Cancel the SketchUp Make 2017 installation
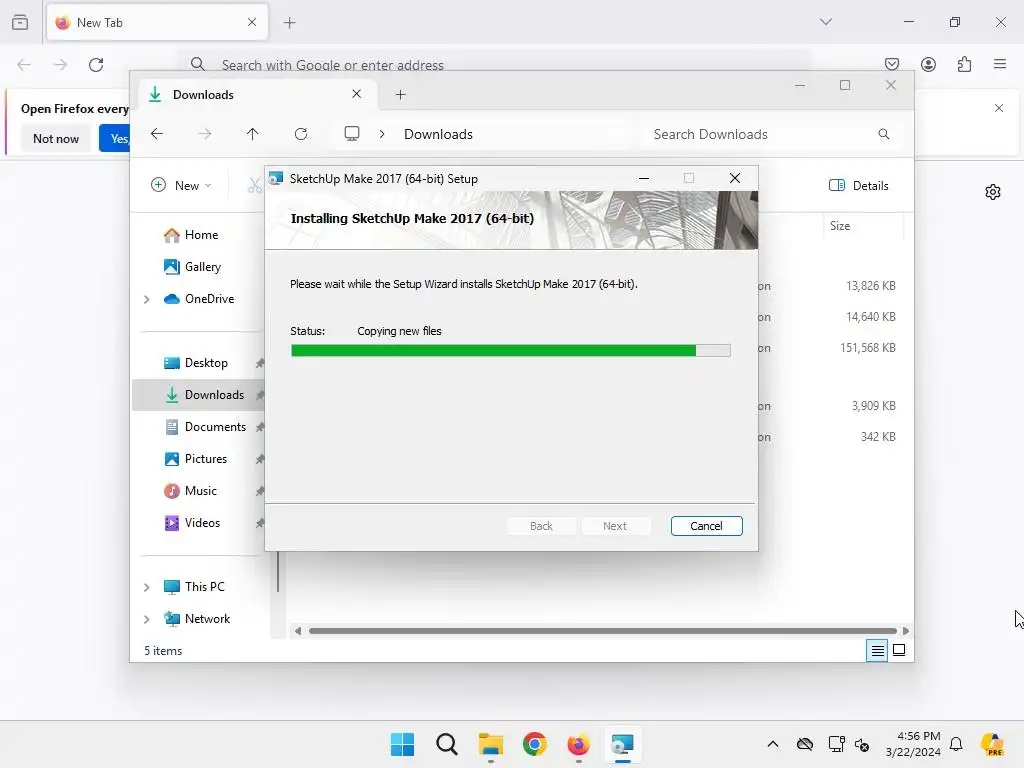 click(x=706, y=526)
